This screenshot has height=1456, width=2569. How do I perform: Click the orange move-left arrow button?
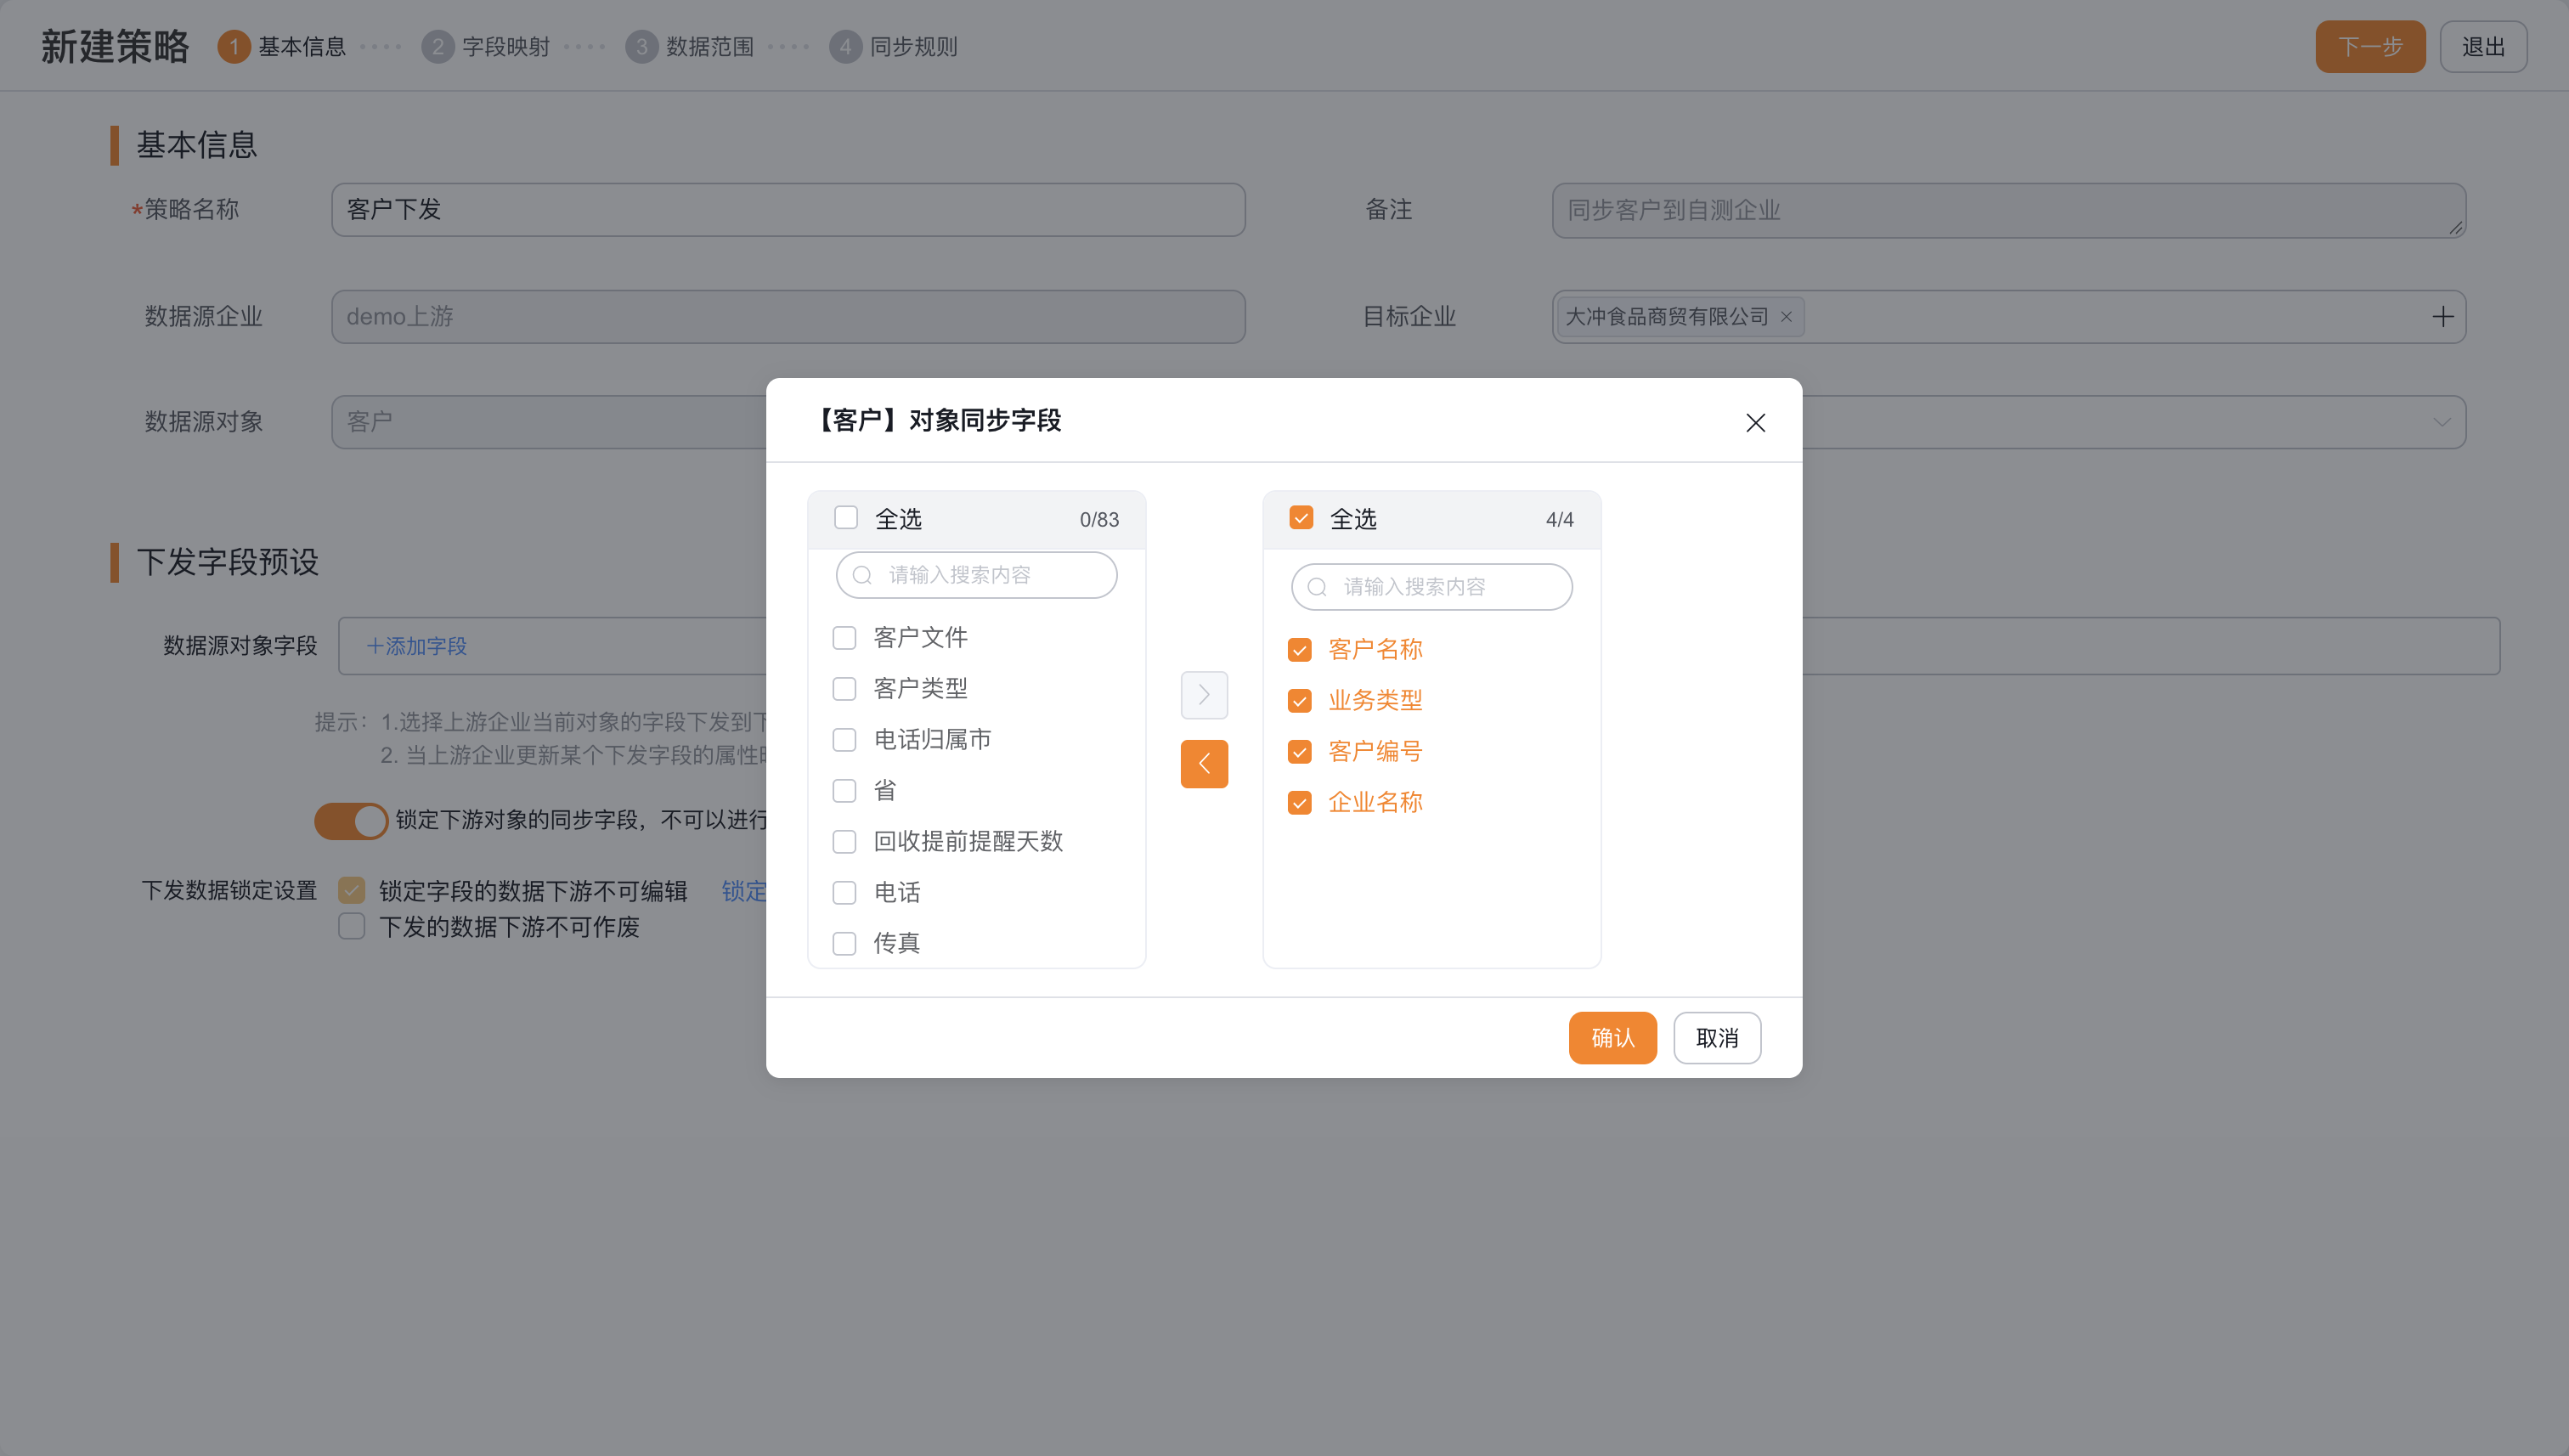pos(1204,764)
